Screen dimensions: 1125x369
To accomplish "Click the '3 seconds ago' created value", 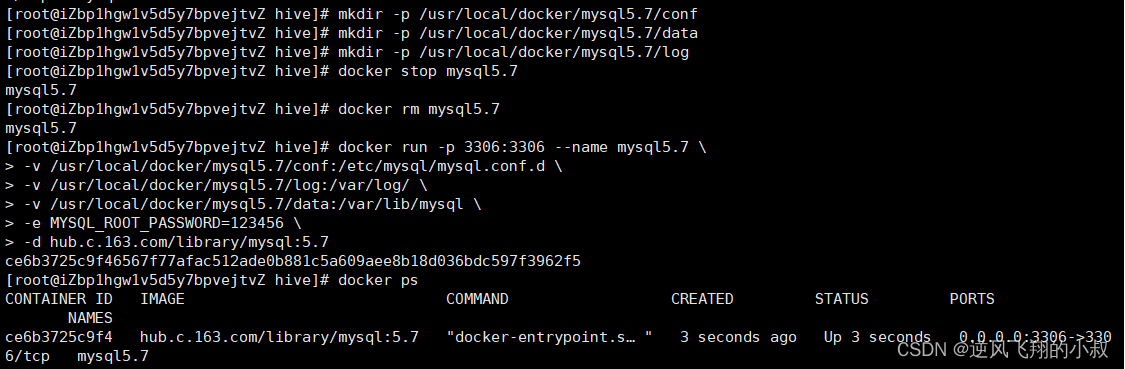I will point(738,337).
